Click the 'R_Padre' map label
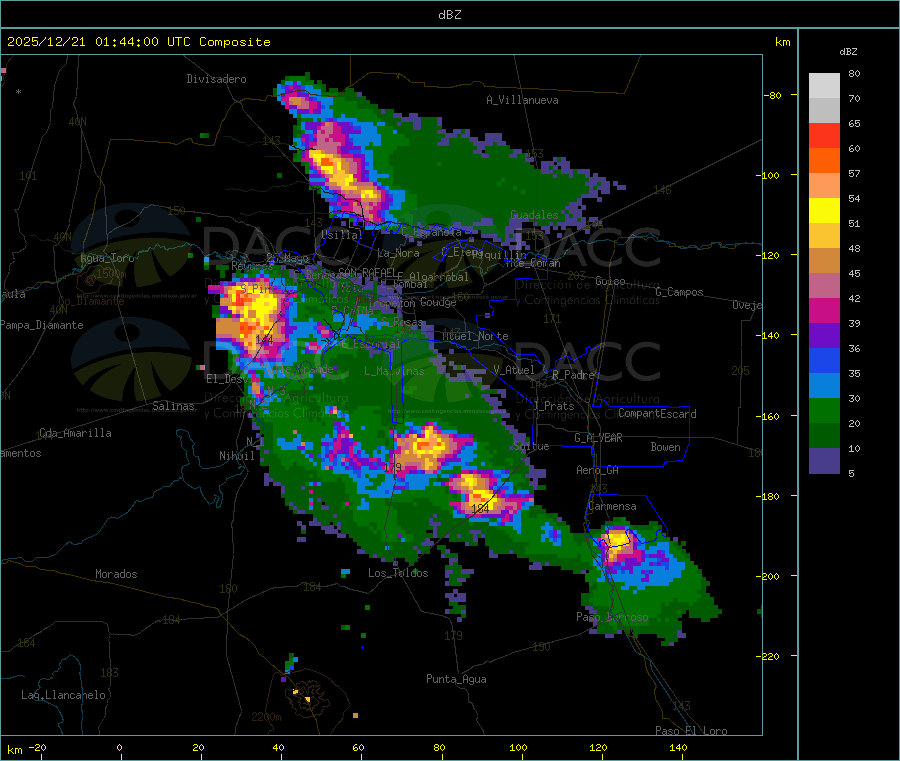 click(x=573, y=375)
